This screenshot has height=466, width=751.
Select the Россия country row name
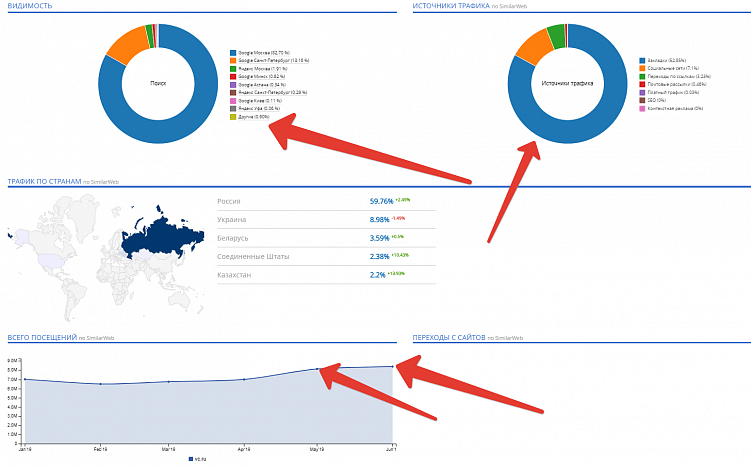[x=228, y=202]
